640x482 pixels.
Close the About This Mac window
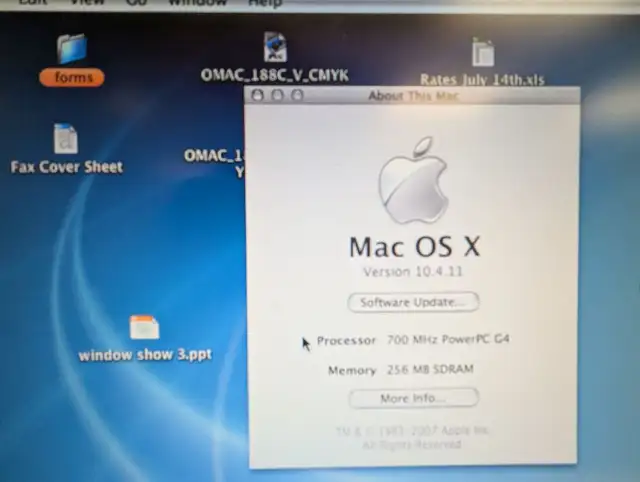(x=257, y=95)
